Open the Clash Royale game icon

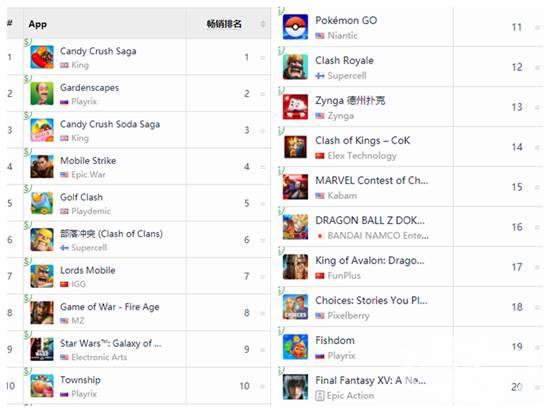coord(295,67)
